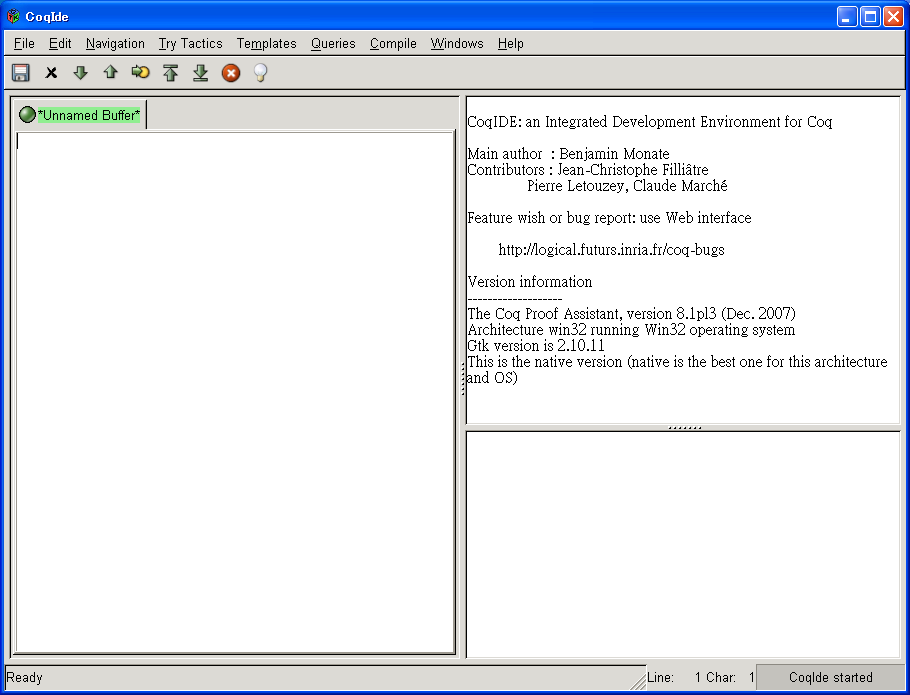Open the Queries menu

[x=333, y=44]
